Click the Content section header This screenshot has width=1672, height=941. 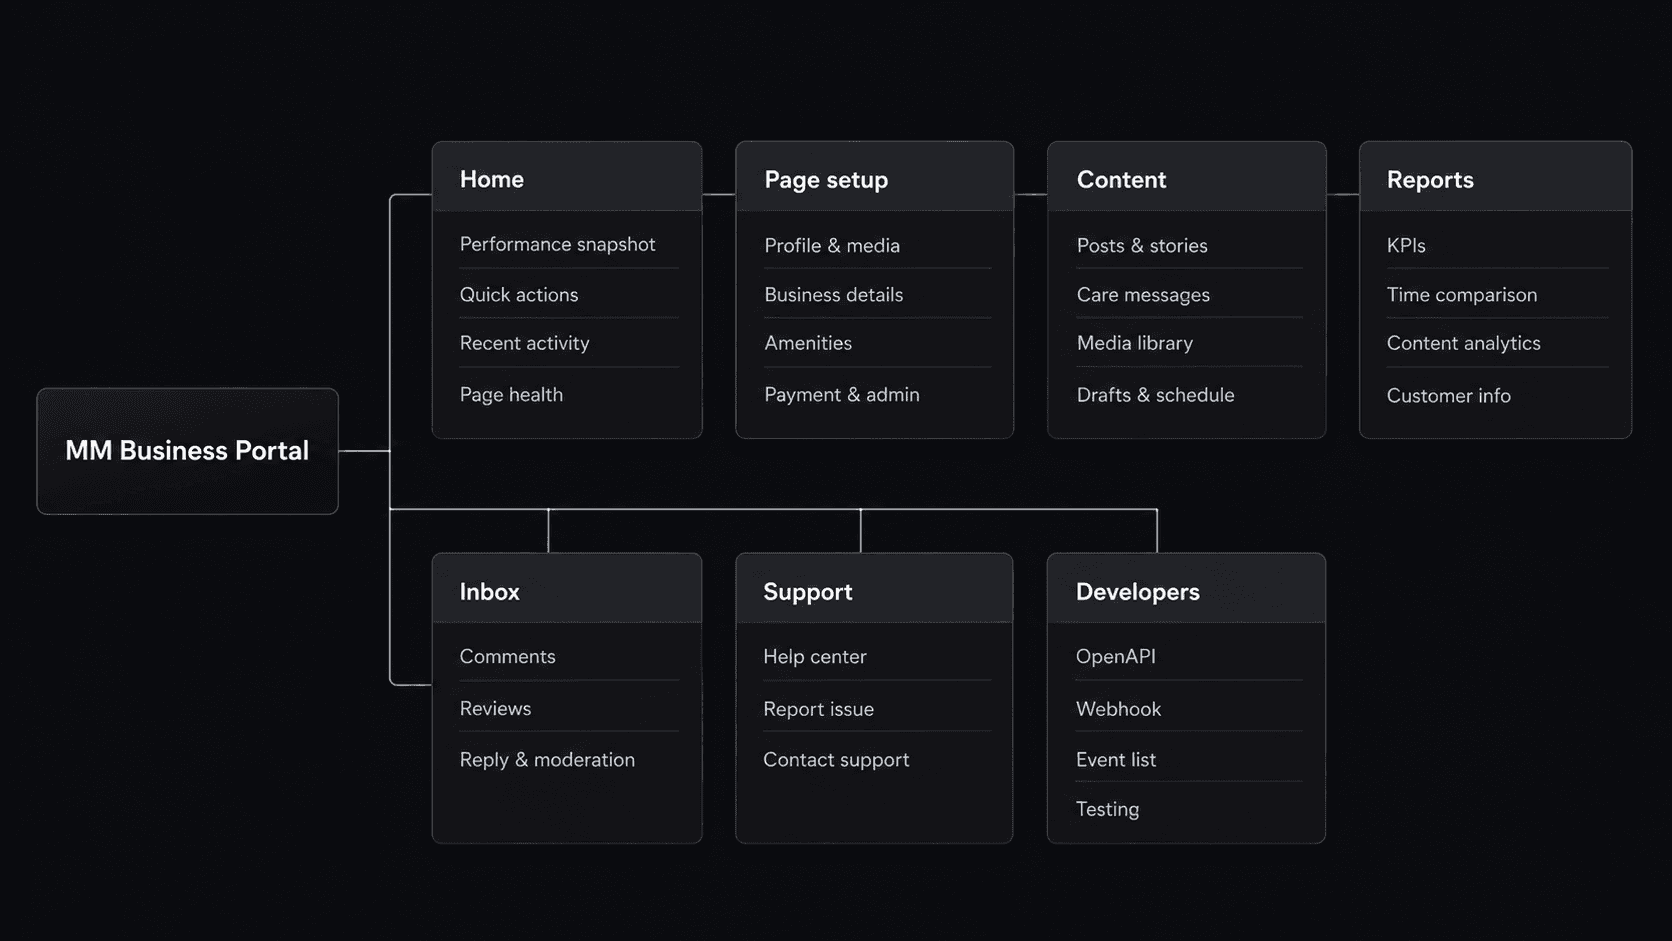[x=1186, y=177]
